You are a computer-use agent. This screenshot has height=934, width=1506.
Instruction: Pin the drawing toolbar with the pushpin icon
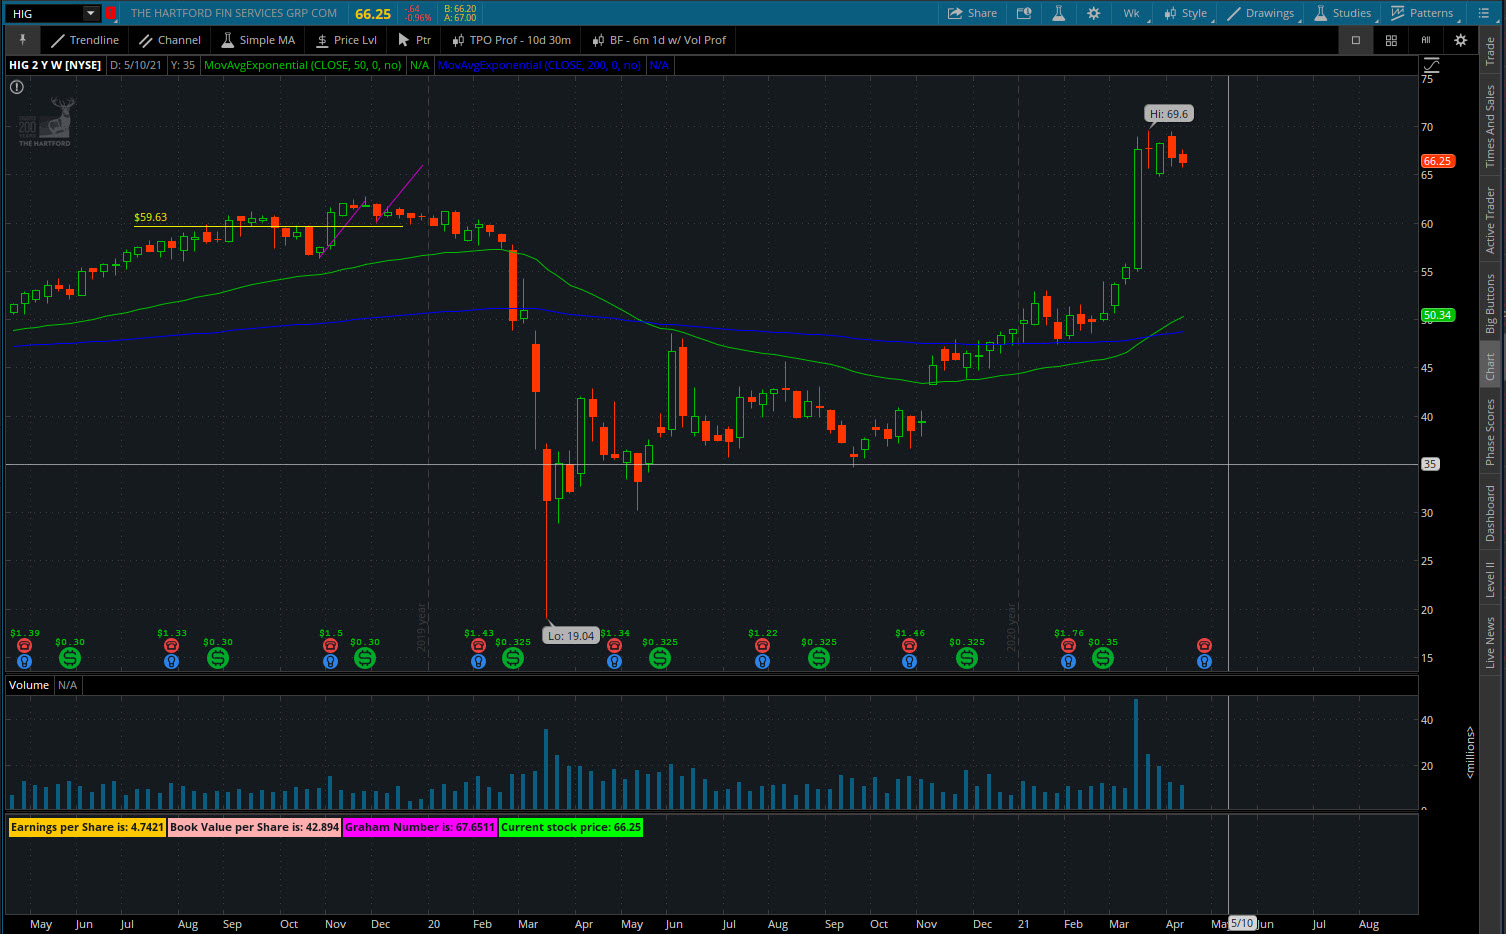point(22,40)
